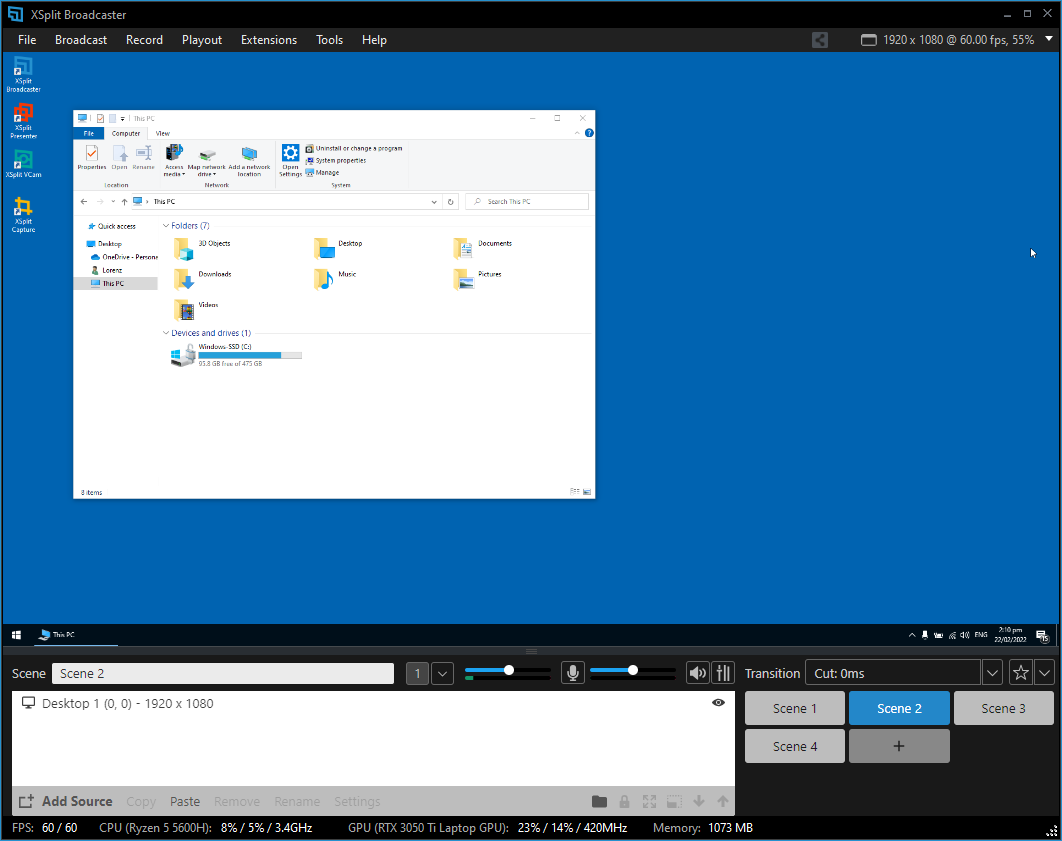Click the refresh icon beside the address bar
Viewport: 1062px width, 841px height.
(x=450, y=202)
